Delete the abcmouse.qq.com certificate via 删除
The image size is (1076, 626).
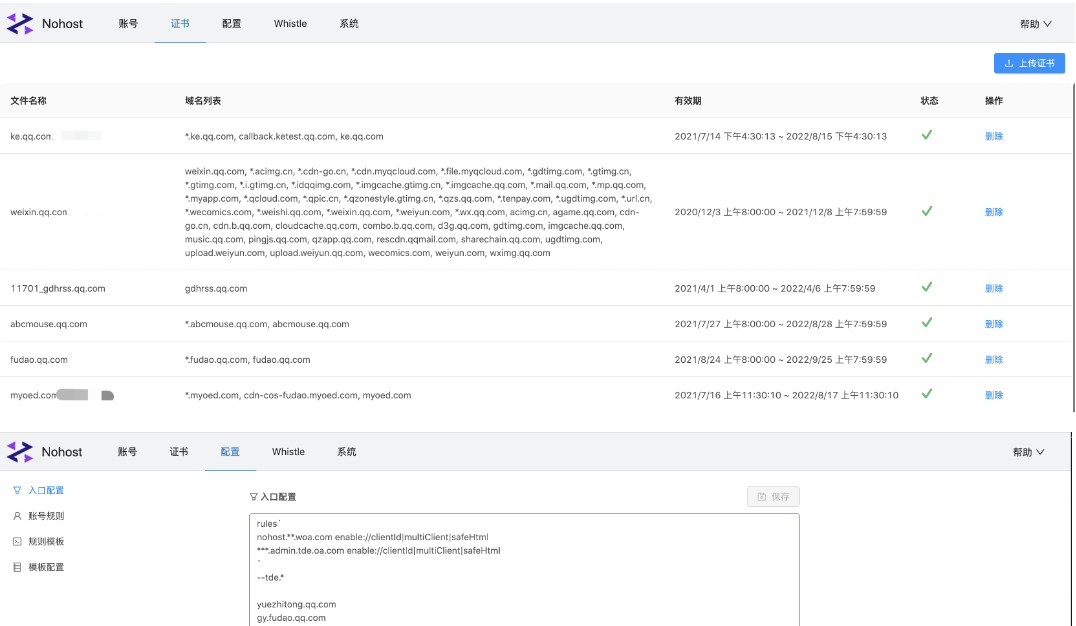994,324
